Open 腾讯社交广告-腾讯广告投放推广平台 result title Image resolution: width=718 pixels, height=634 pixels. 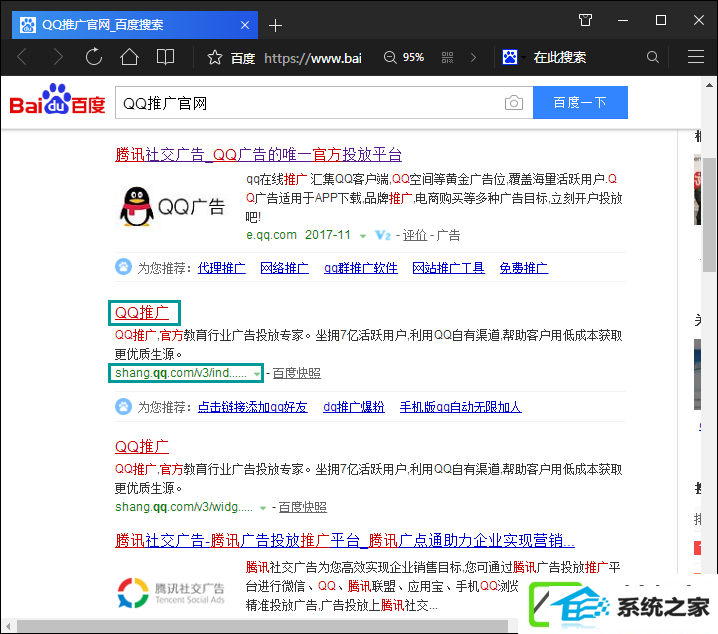coord(345,541)
